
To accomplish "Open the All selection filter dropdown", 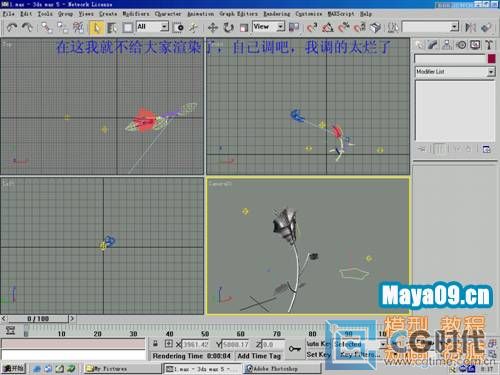I will coord(153,27).
